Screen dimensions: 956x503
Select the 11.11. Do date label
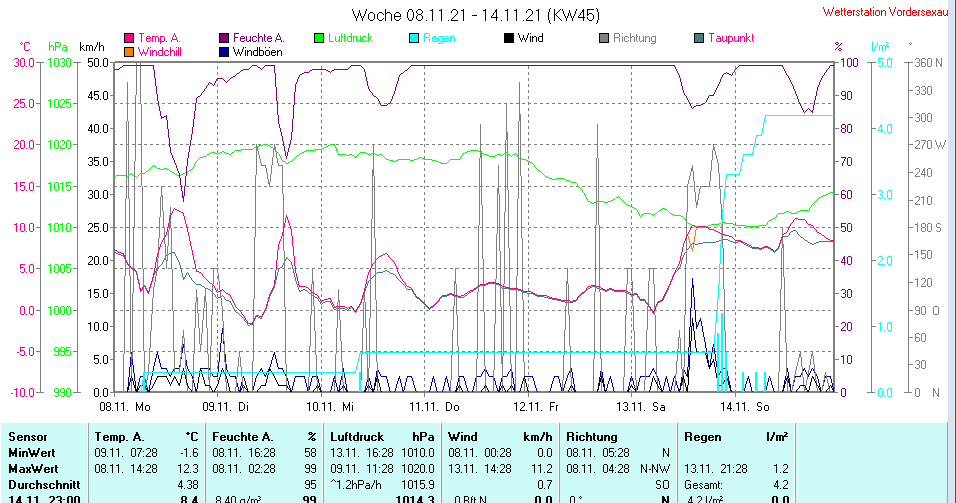[x=434, y=407]
